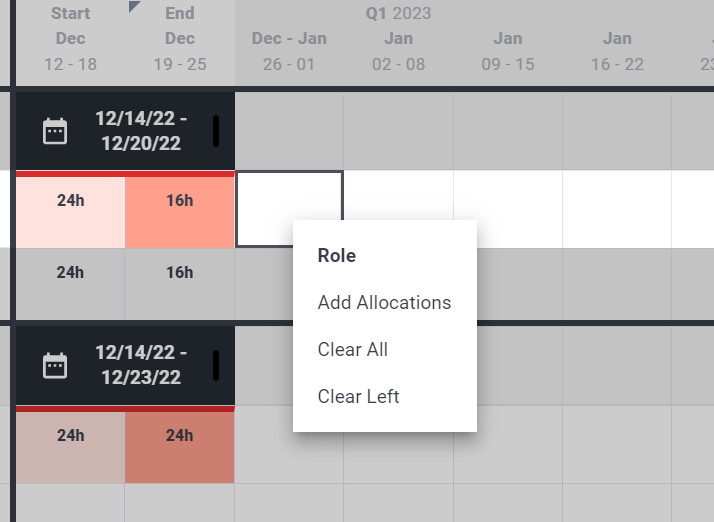Click the Role header in context menu
The height and width of the screenshot is (522, 714).
[337, 256]
